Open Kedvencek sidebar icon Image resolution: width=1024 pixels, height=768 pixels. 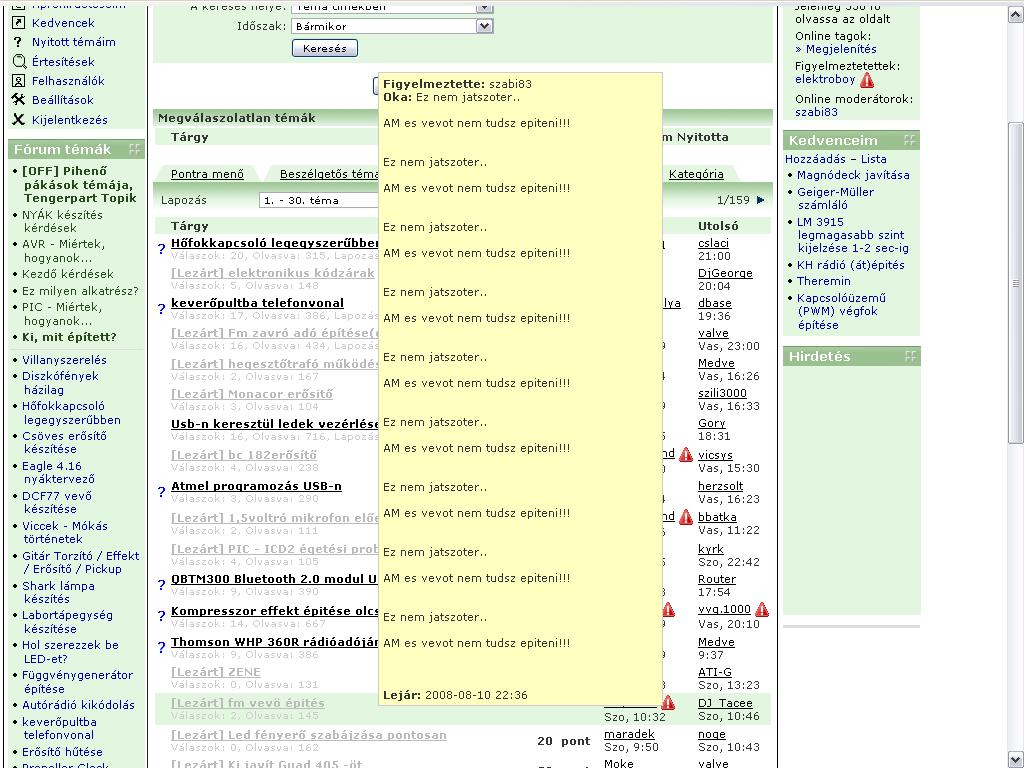coord(19,23)
